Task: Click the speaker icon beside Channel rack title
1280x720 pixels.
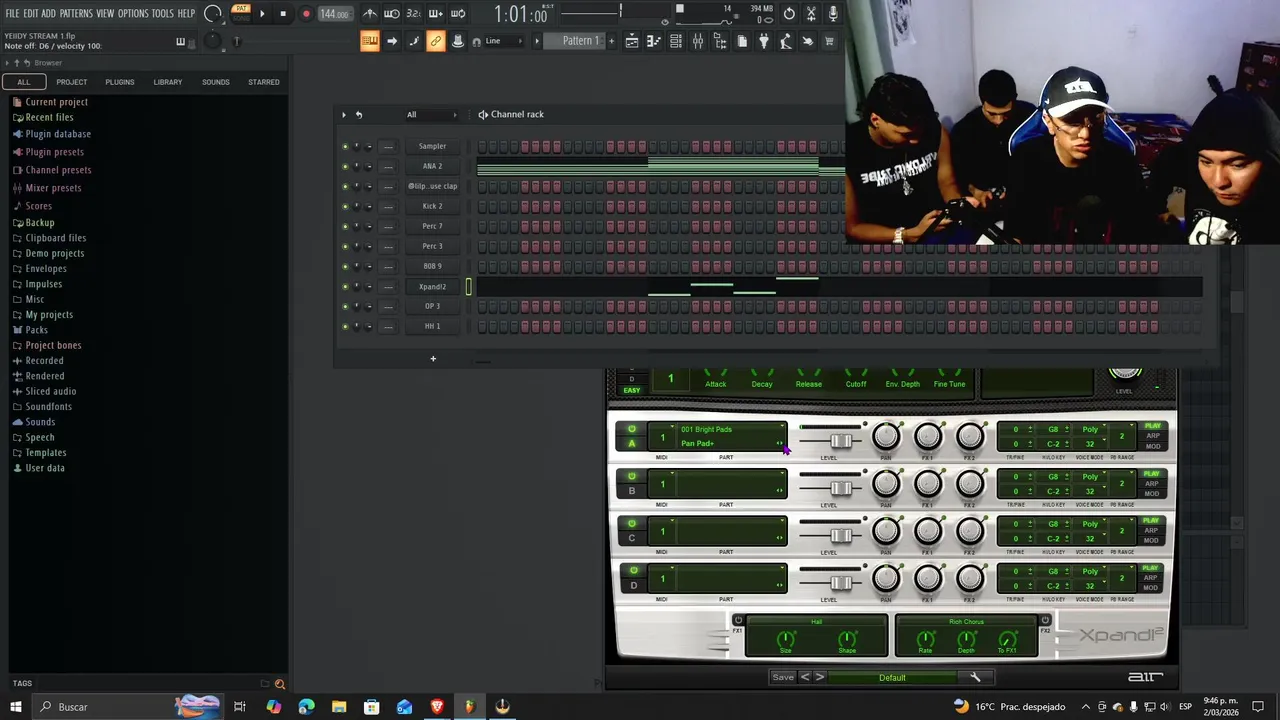Action: click(483, 114)
